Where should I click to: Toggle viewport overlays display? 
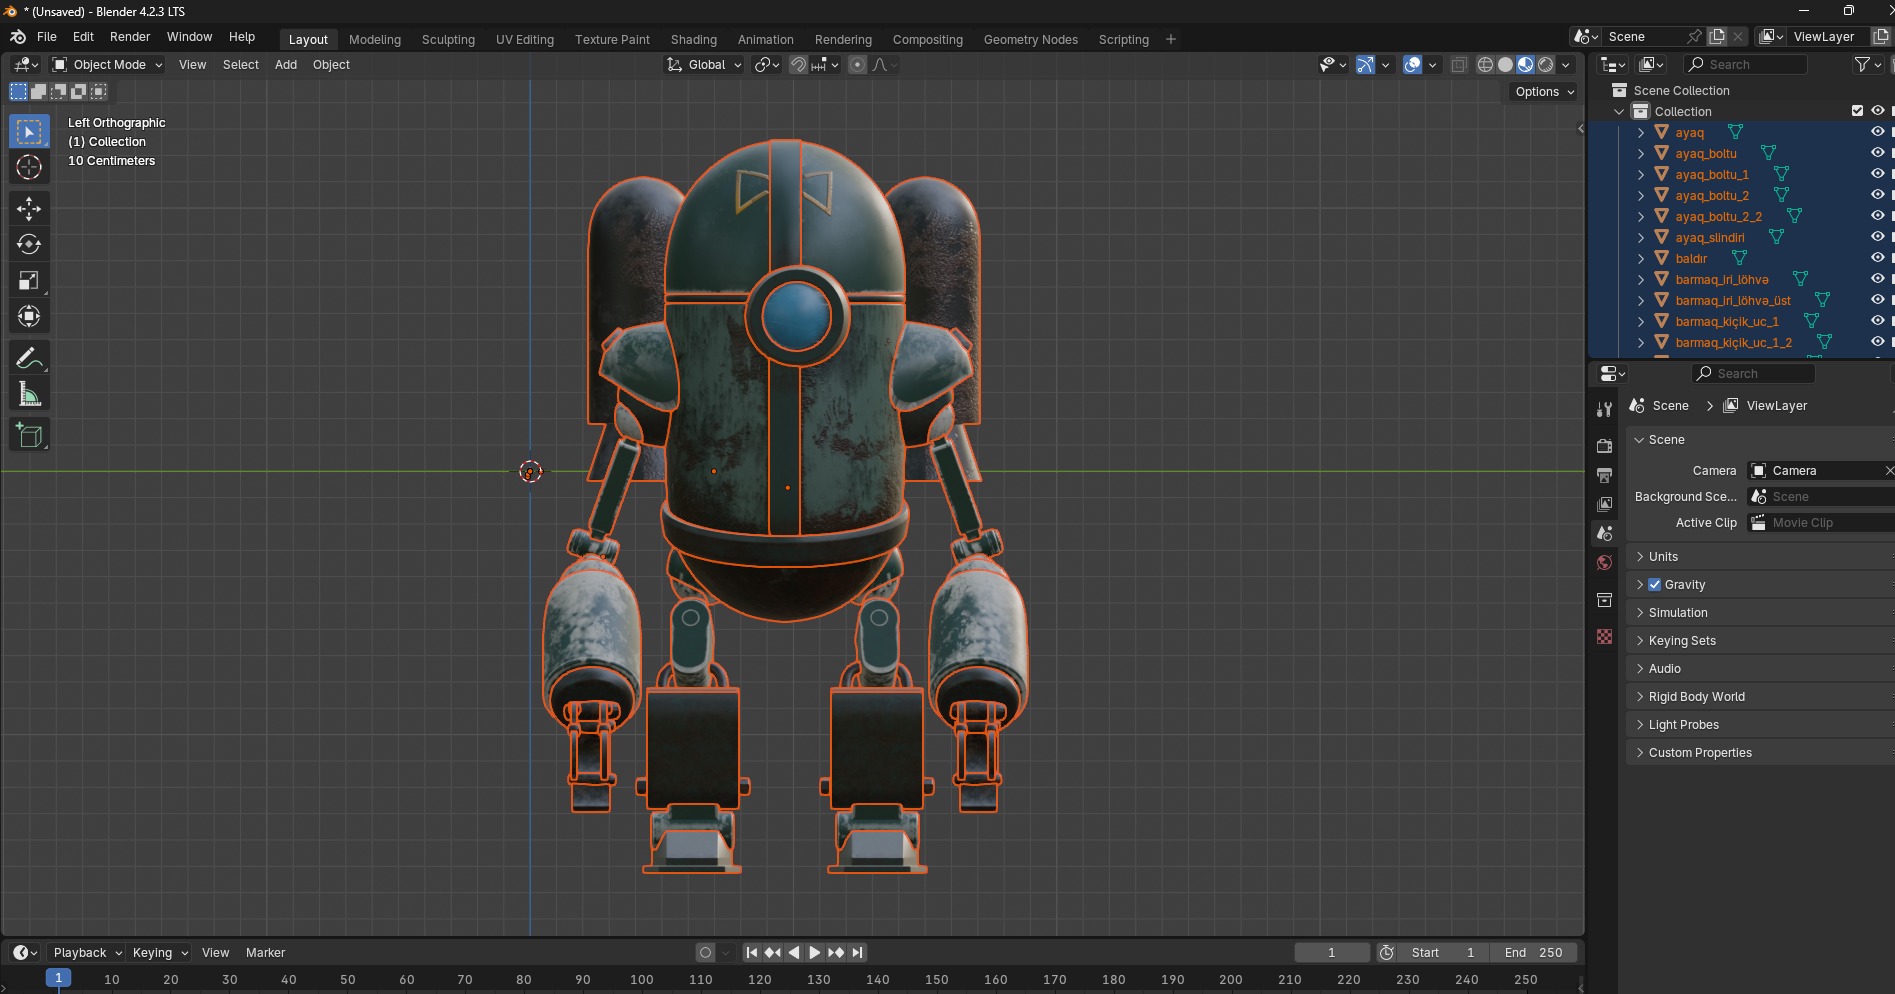pyautogui.click(x=1412, y=64)
